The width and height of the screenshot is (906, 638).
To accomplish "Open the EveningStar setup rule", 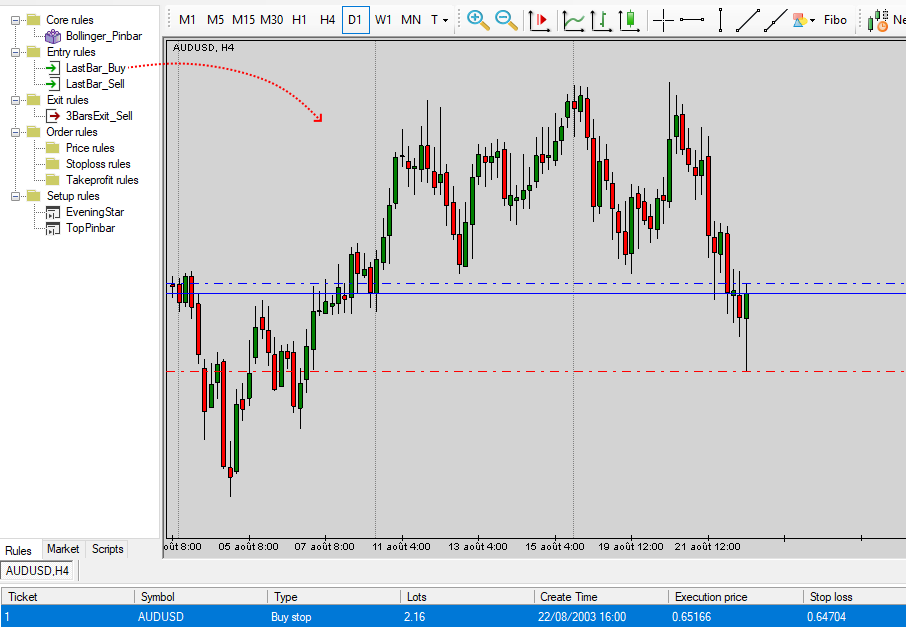I will [94, 212].
